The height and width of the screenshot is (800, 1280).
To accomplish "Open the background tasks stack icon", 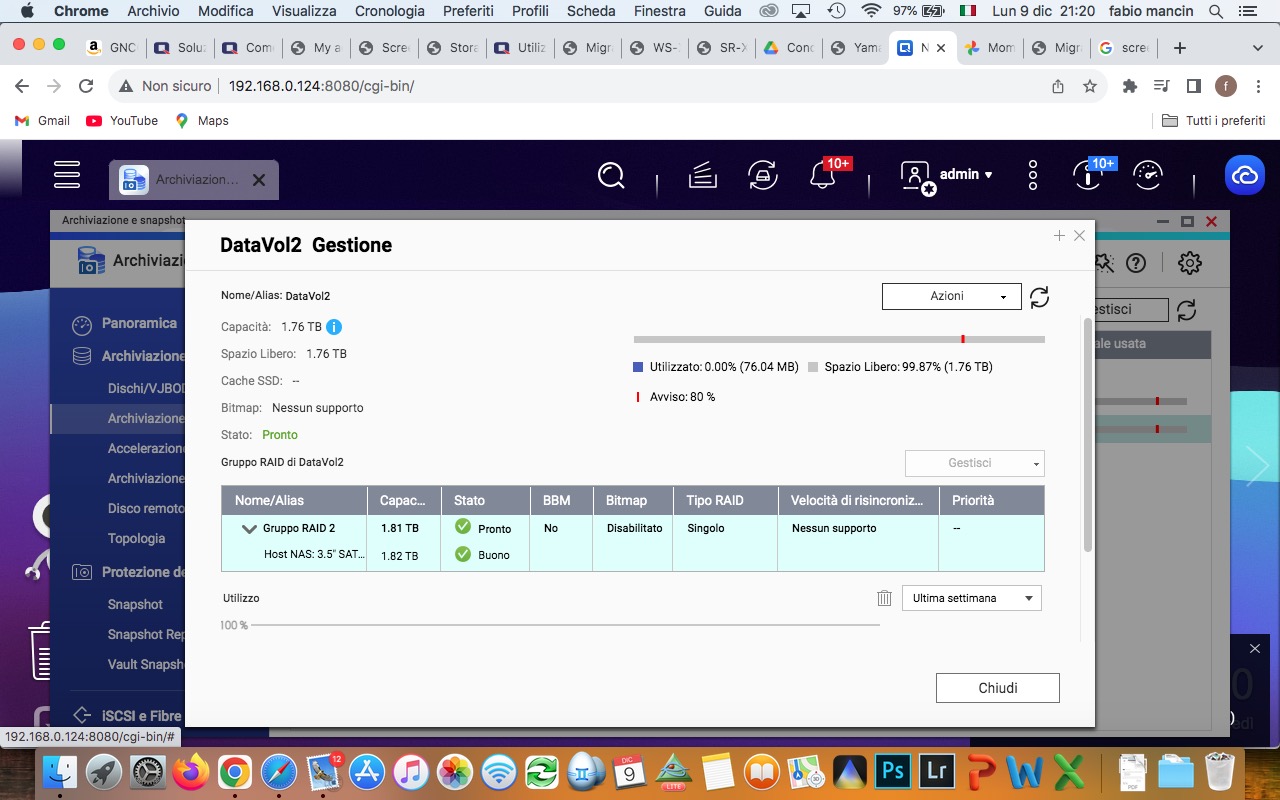I will pos(703,176).
